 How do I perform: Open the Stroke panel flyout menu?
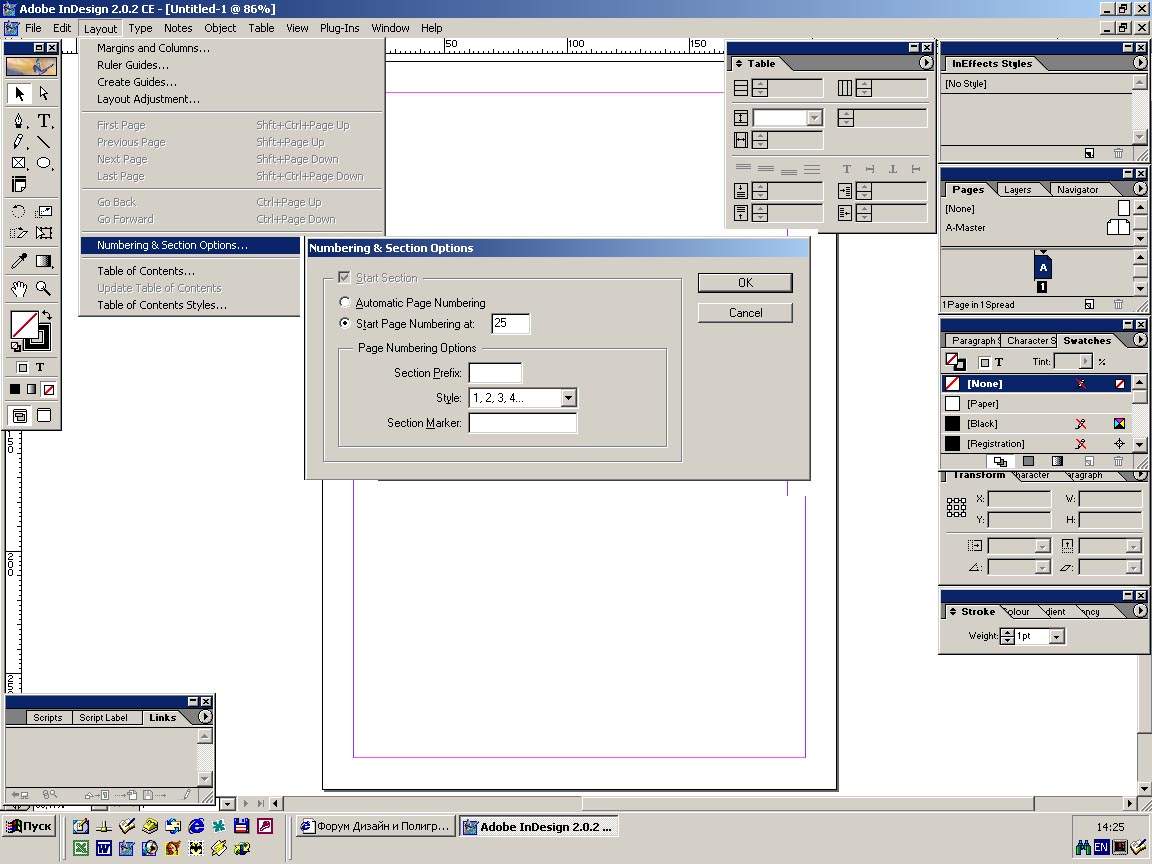(1140, 611)
